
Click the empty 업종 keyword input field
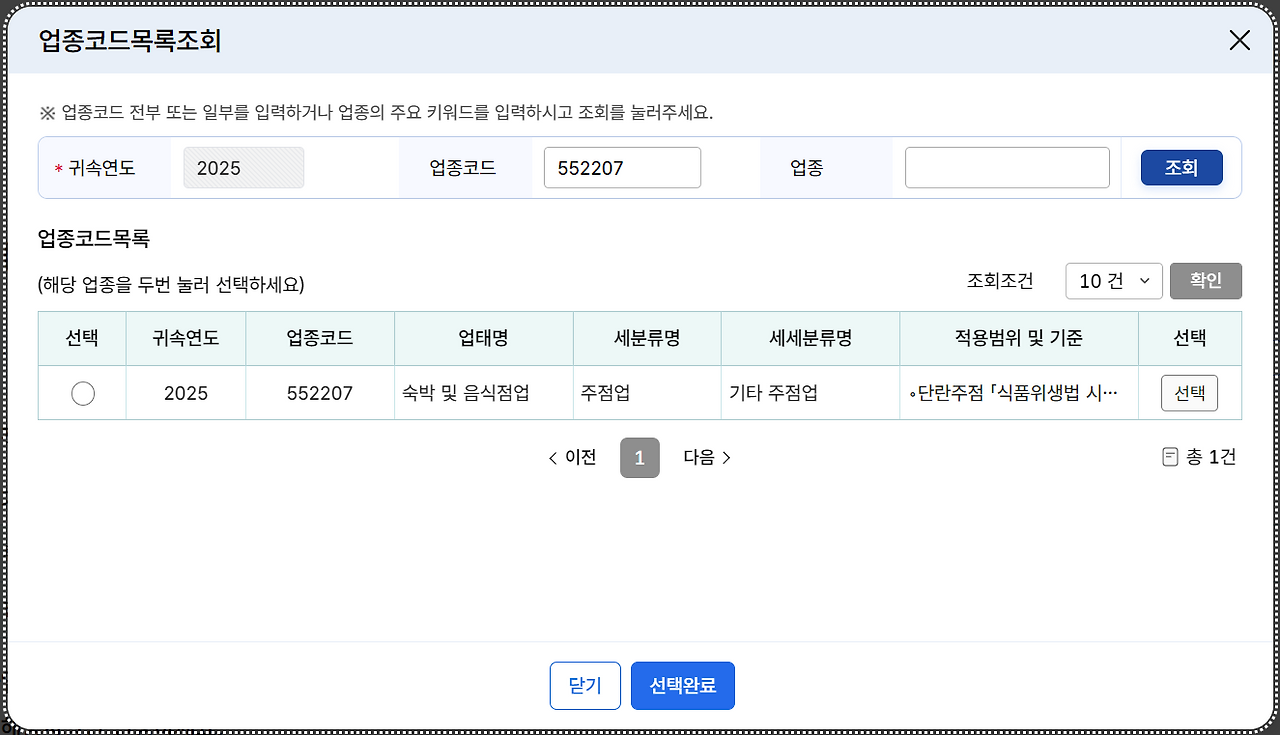point(1007,168)
